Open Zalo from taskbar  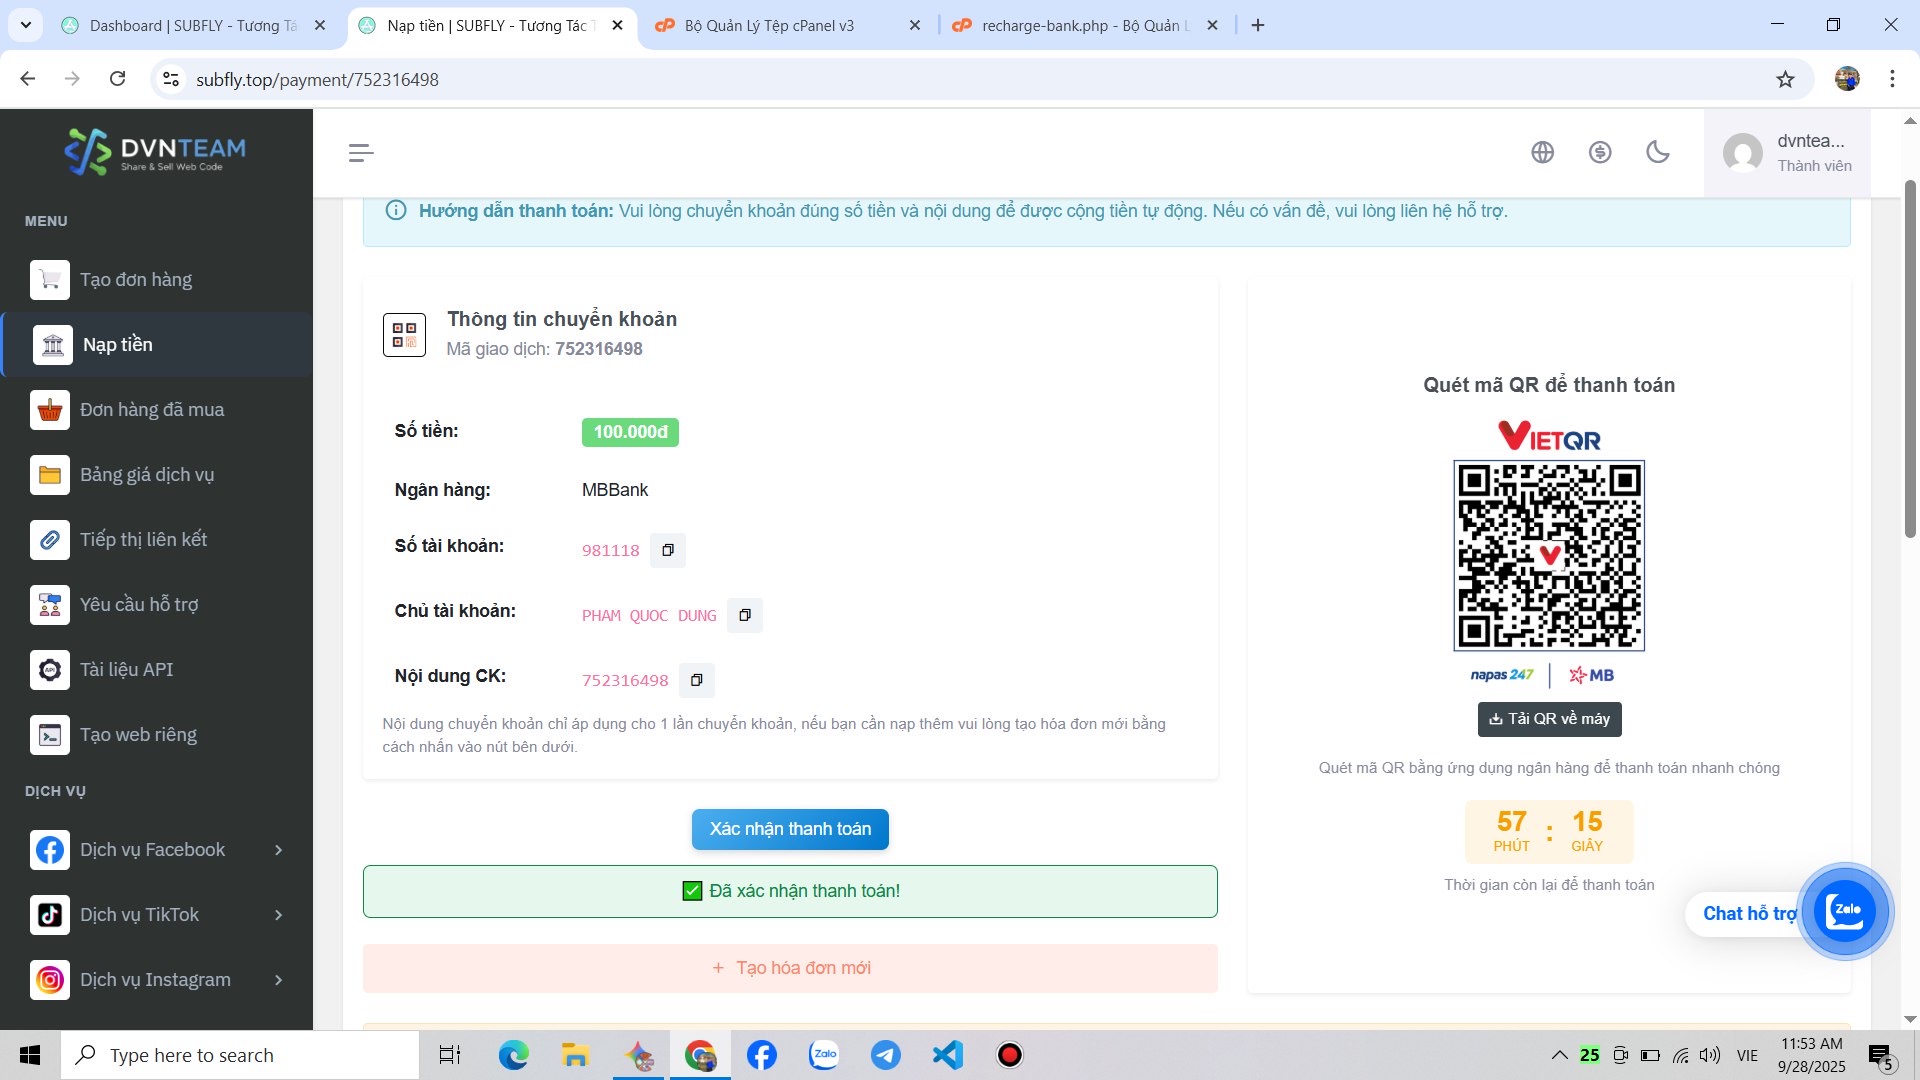click(x=823, y=1055)
